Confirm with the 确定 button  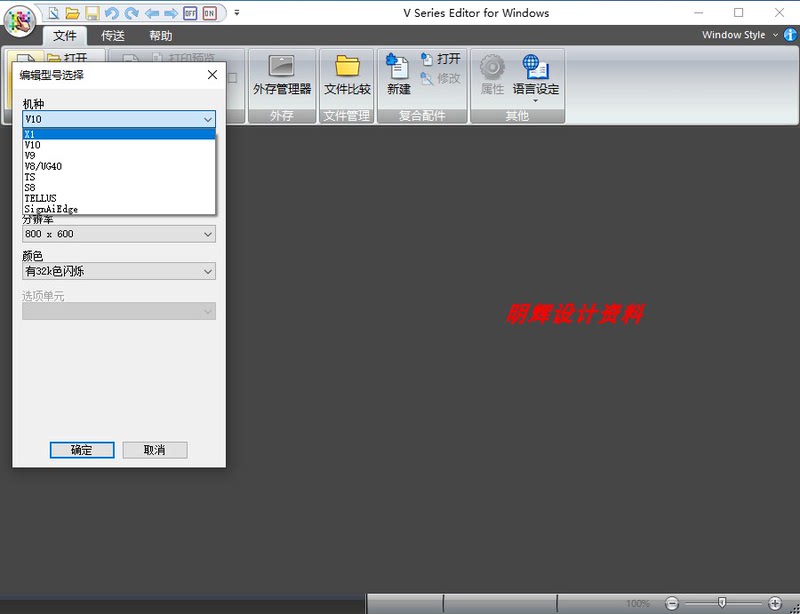tap(82, 450)
